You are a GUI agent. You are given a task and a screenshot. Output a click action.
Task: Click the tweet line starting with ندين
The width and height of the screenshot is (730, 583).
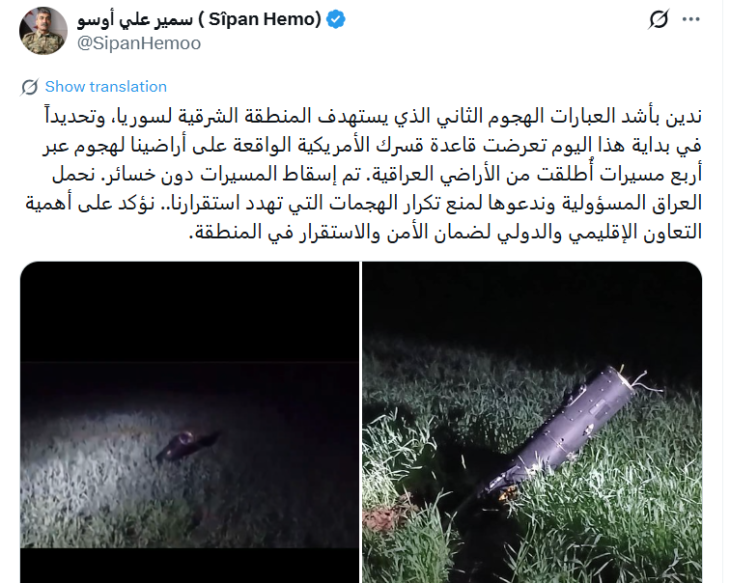pyautogui.click(x=373, y=116)
